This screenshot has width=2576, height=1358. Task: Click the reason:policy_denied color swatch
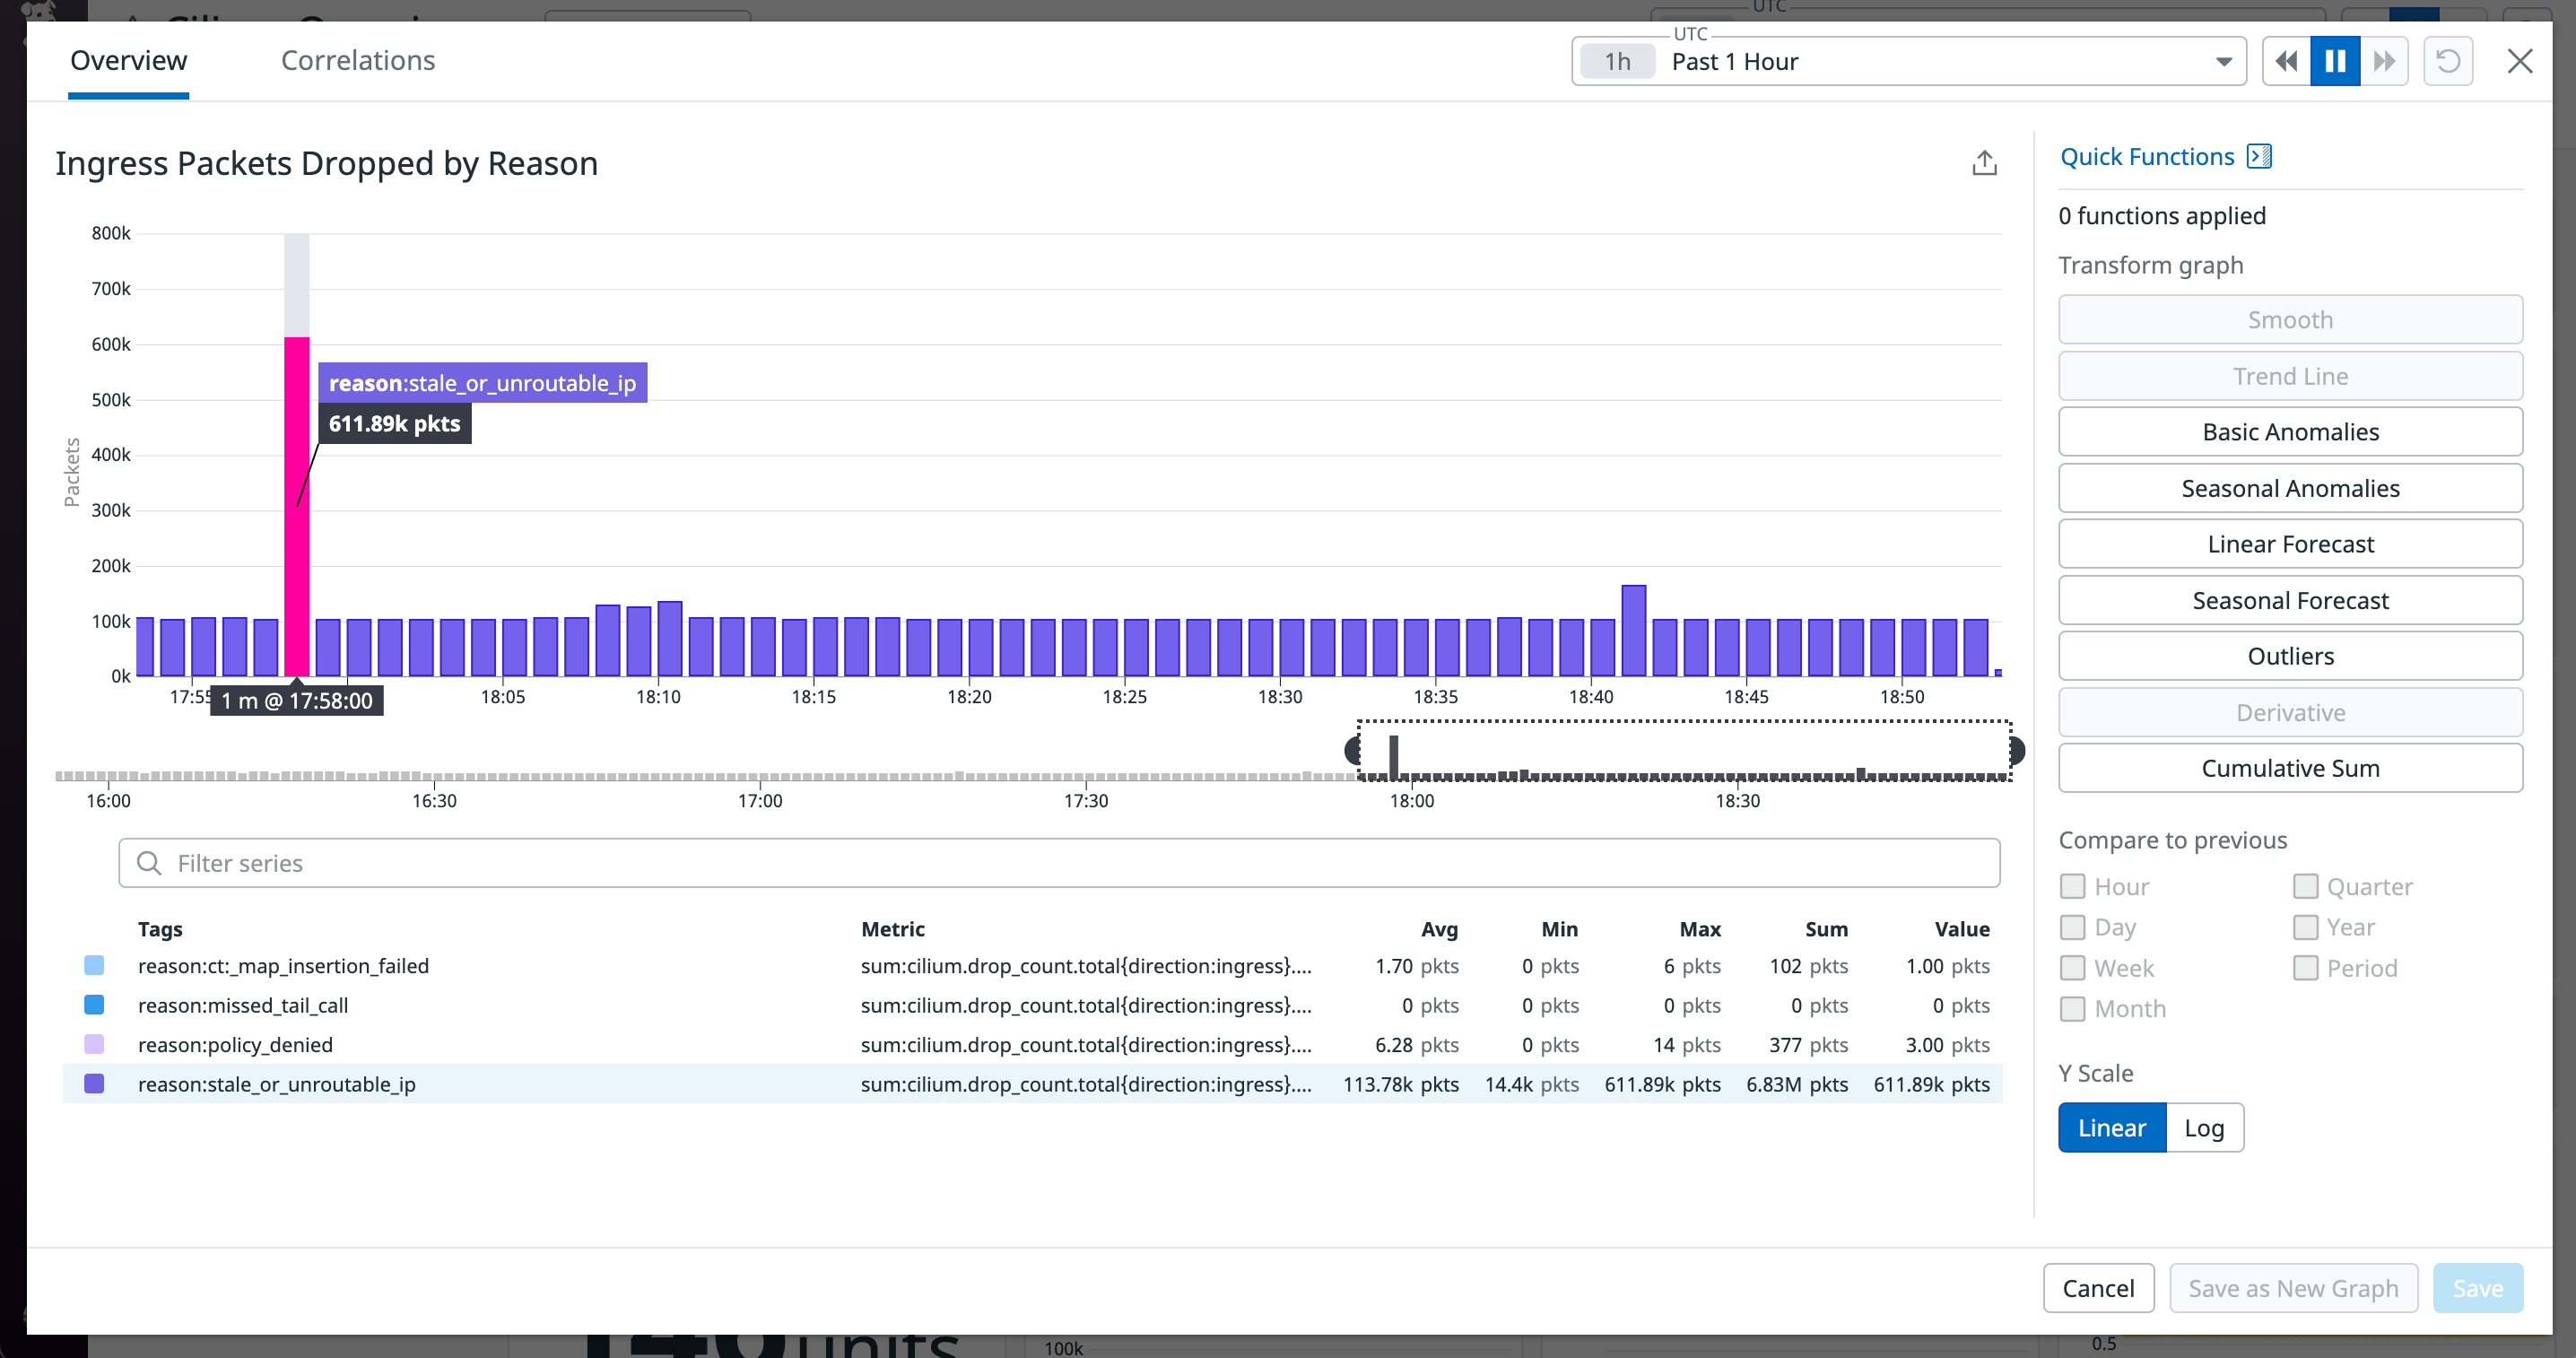click(94, 1044)
